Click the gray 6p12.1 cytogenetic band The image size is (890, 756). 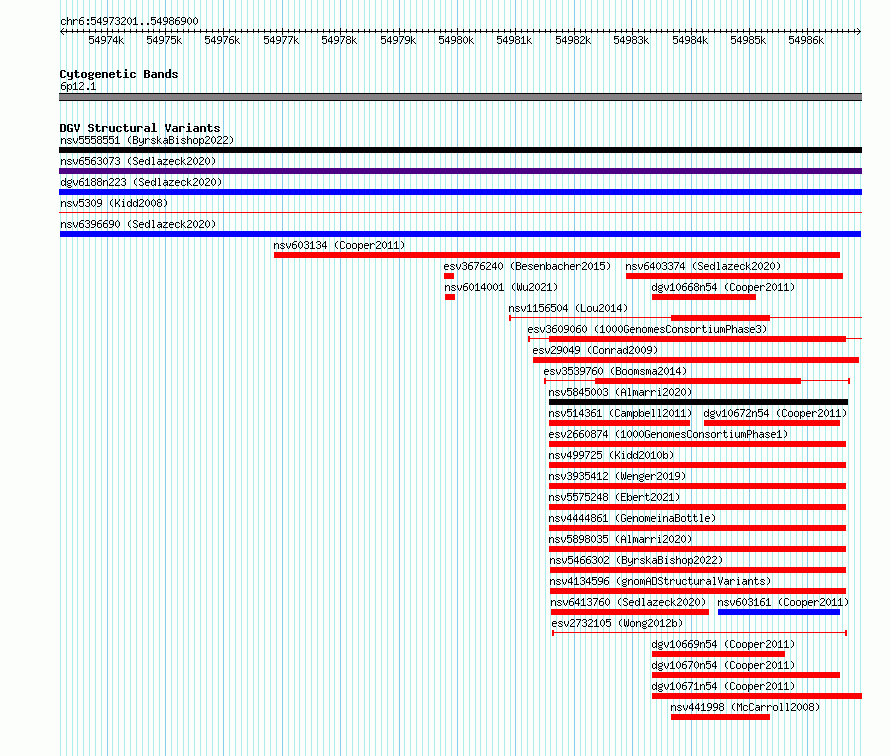point(460,97)
